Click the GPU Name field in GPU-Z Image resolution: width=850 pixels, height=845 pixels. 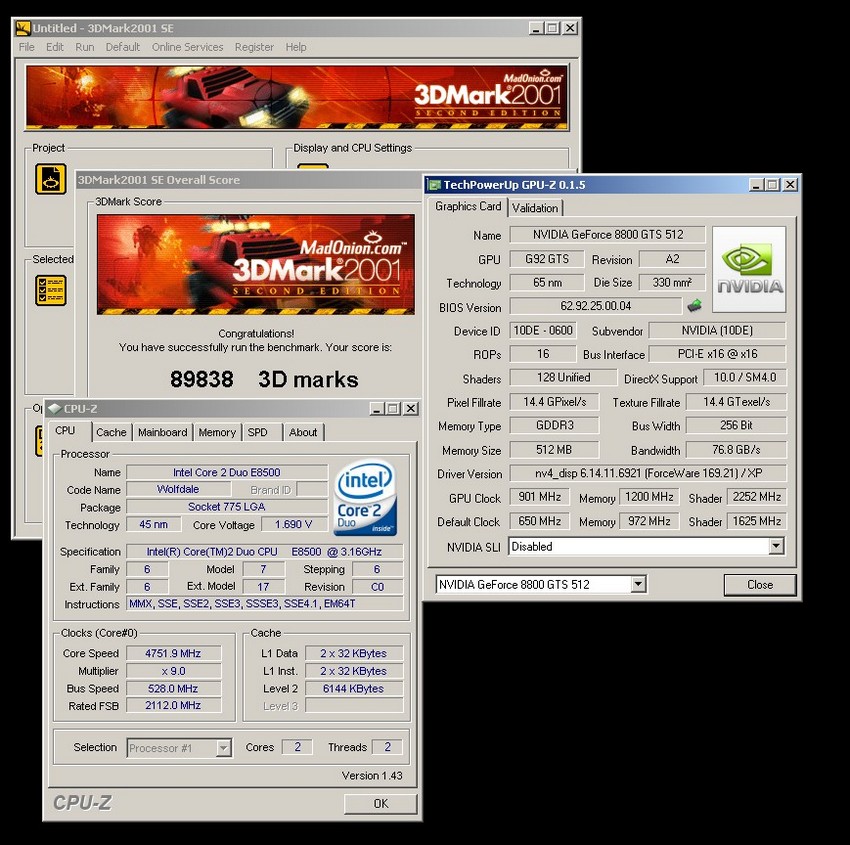607,235
